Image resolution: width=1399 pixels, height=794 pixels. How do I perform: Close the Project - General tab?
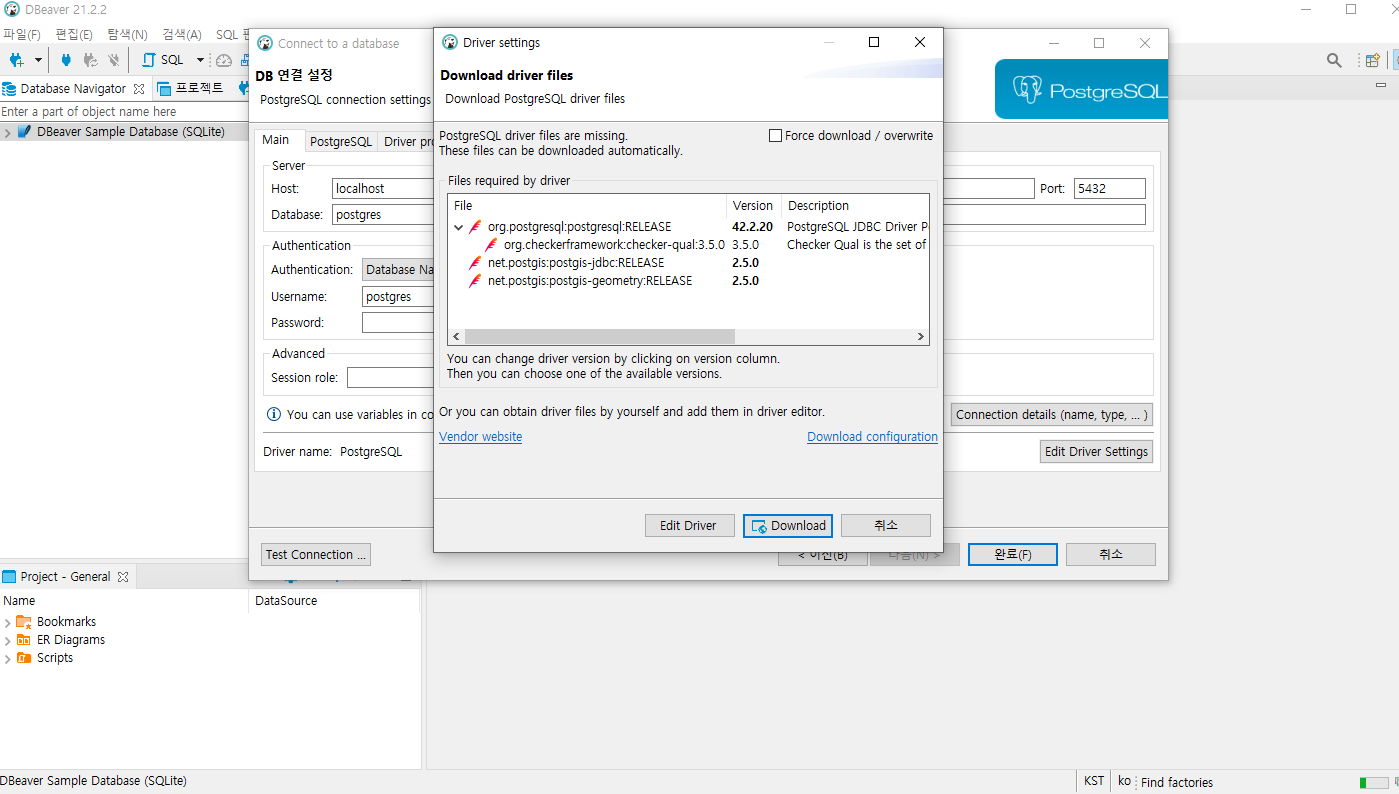(x=123, y=577)
